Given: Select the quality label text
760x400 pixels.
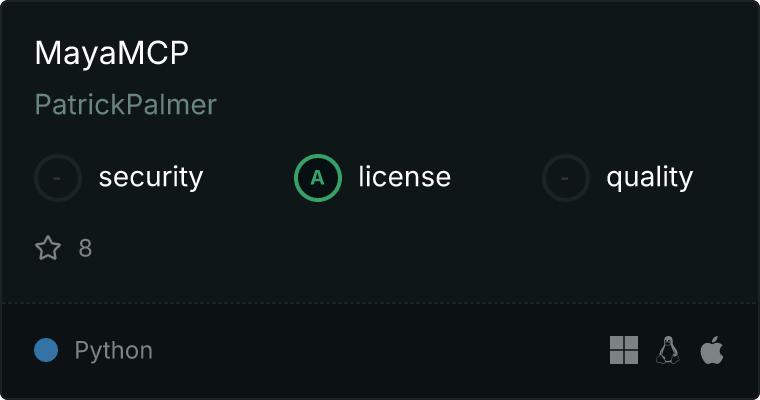Looking at the screenshot, I should [649, 177].
